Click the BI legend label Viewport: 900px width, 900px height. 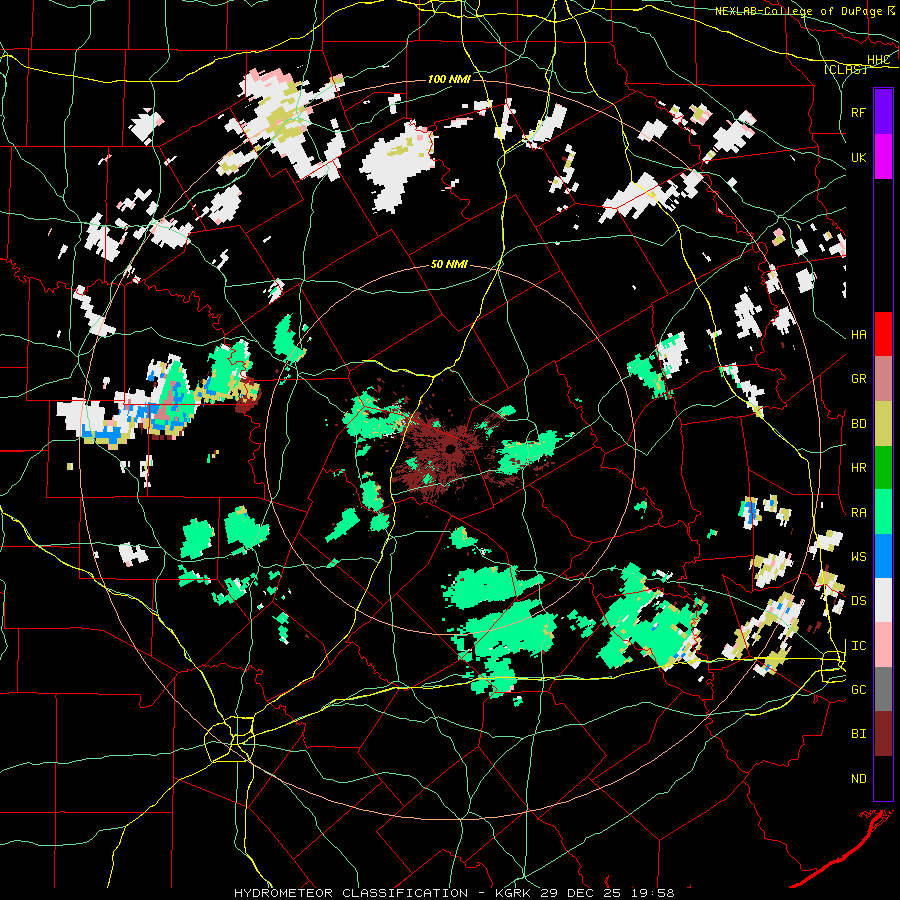pos(858,734)
